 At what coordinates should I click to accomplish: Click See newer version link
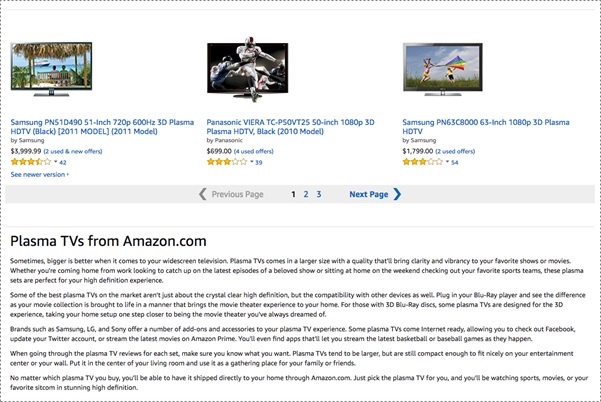40,174
